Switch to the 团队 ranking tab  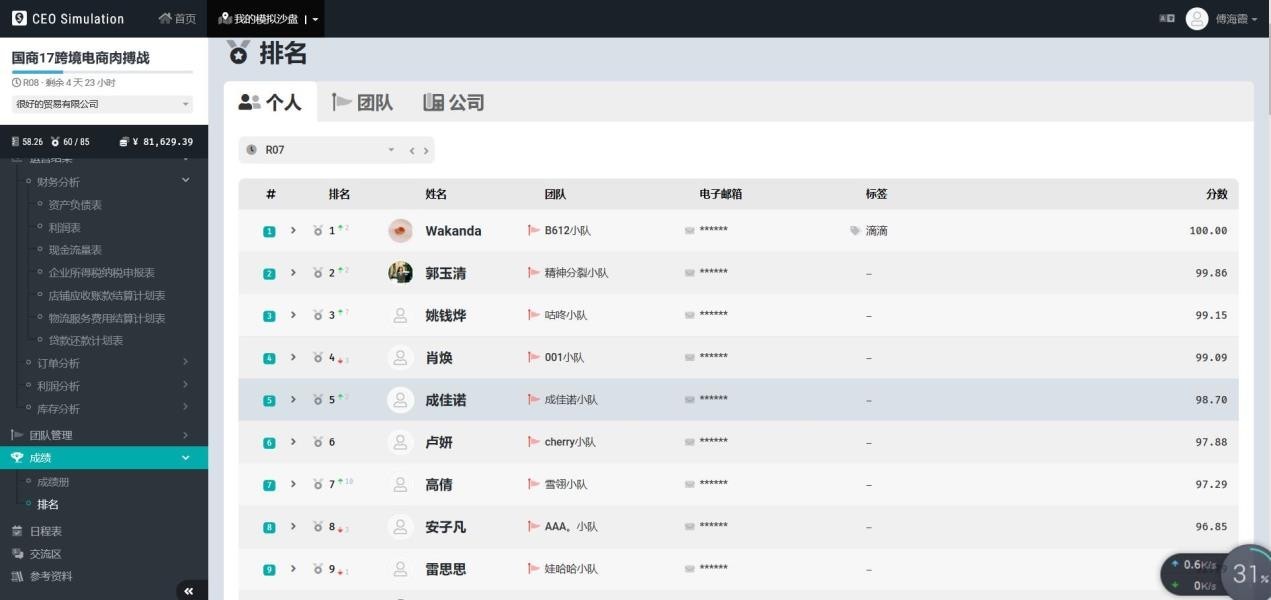362,102
